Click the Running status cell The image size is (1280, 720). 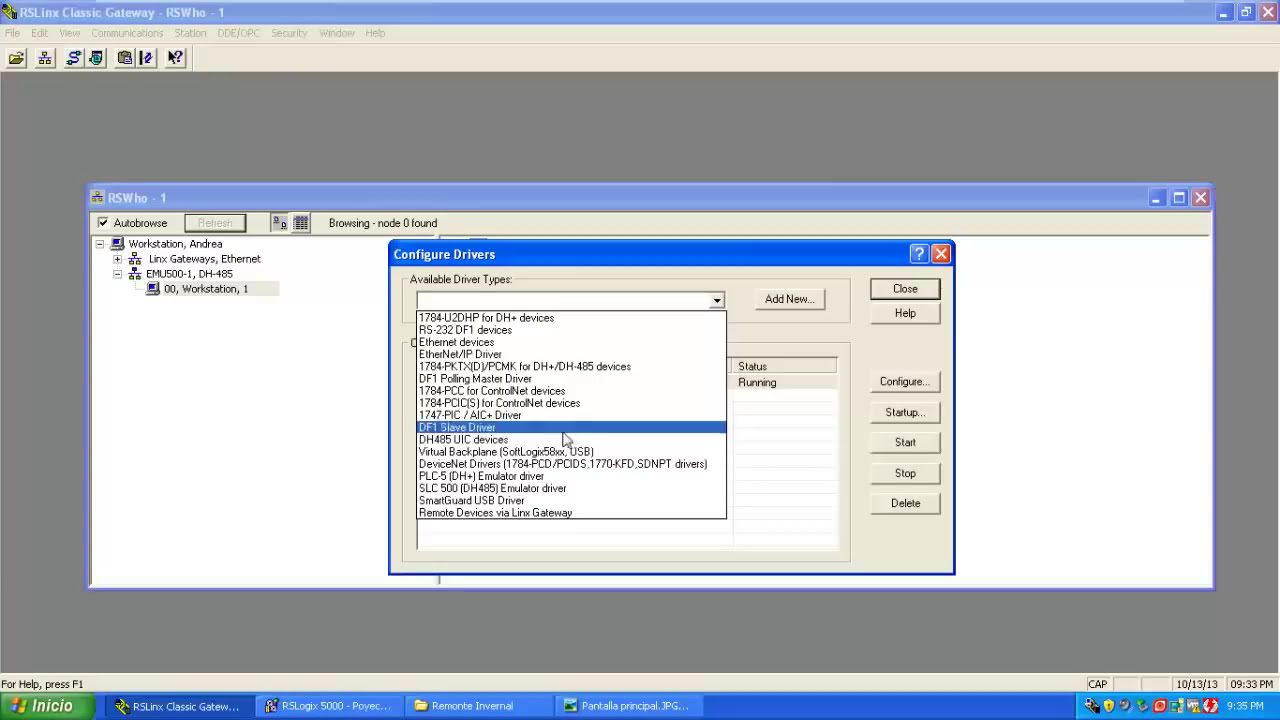pyautogui.click(x=785, y=383)
